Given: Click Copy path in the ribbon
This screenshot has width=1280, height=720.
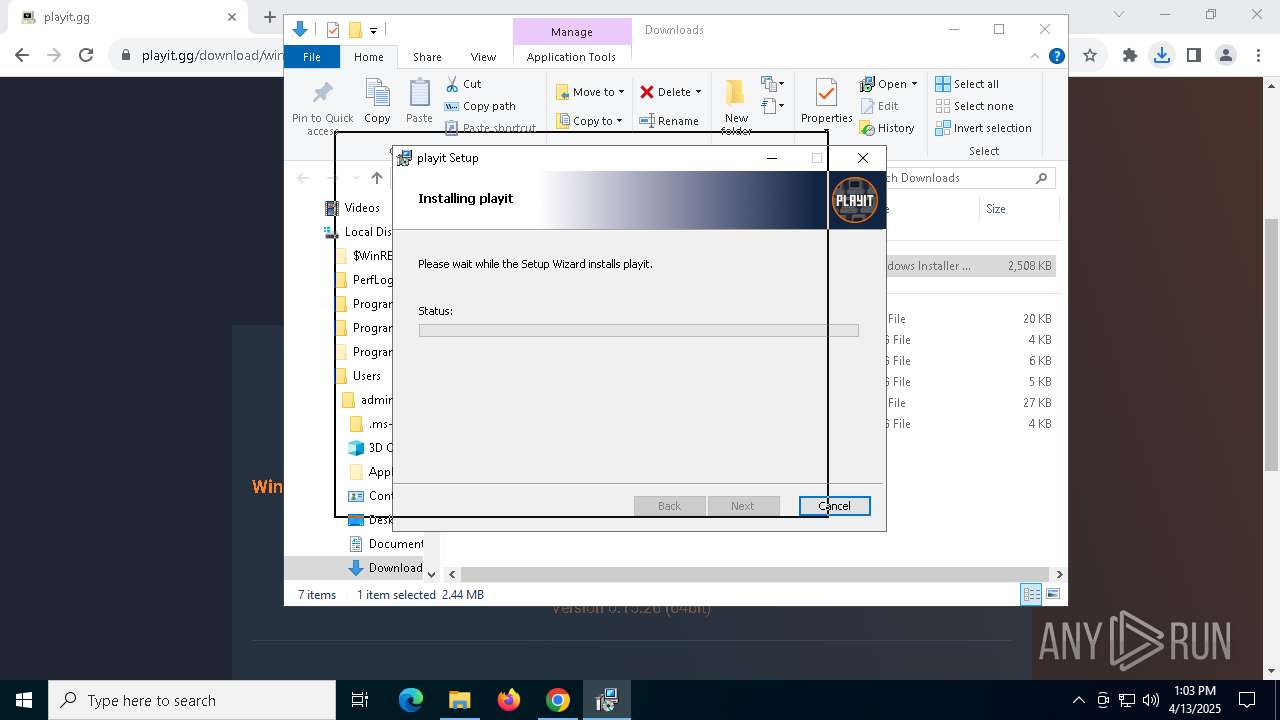Looking at the screenshot, I should (x=480, y=106).
